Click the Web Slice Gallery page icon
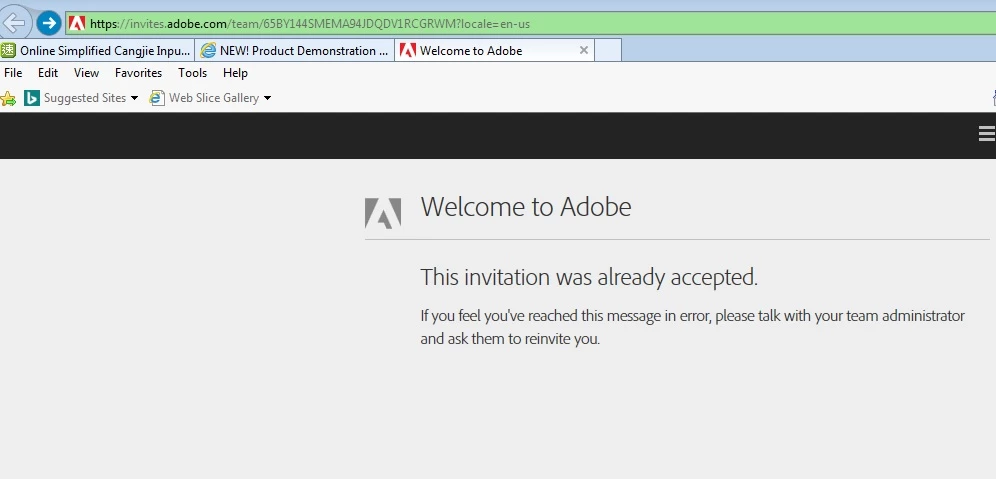996x479 pixels. pyautogui.click(x=157, y=98)
